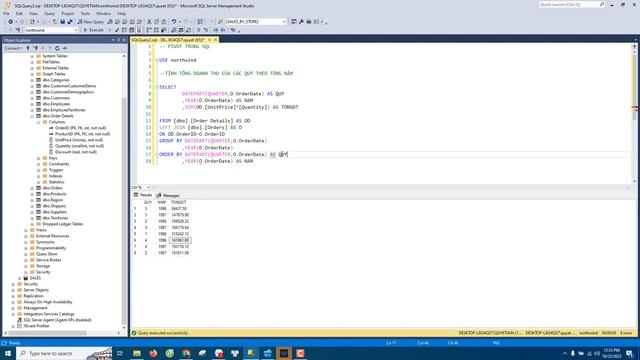Viewport: 640px width, 360px height.
Task: Click the Save All icon
Action: pyautogui.click(x=70, y=22)
